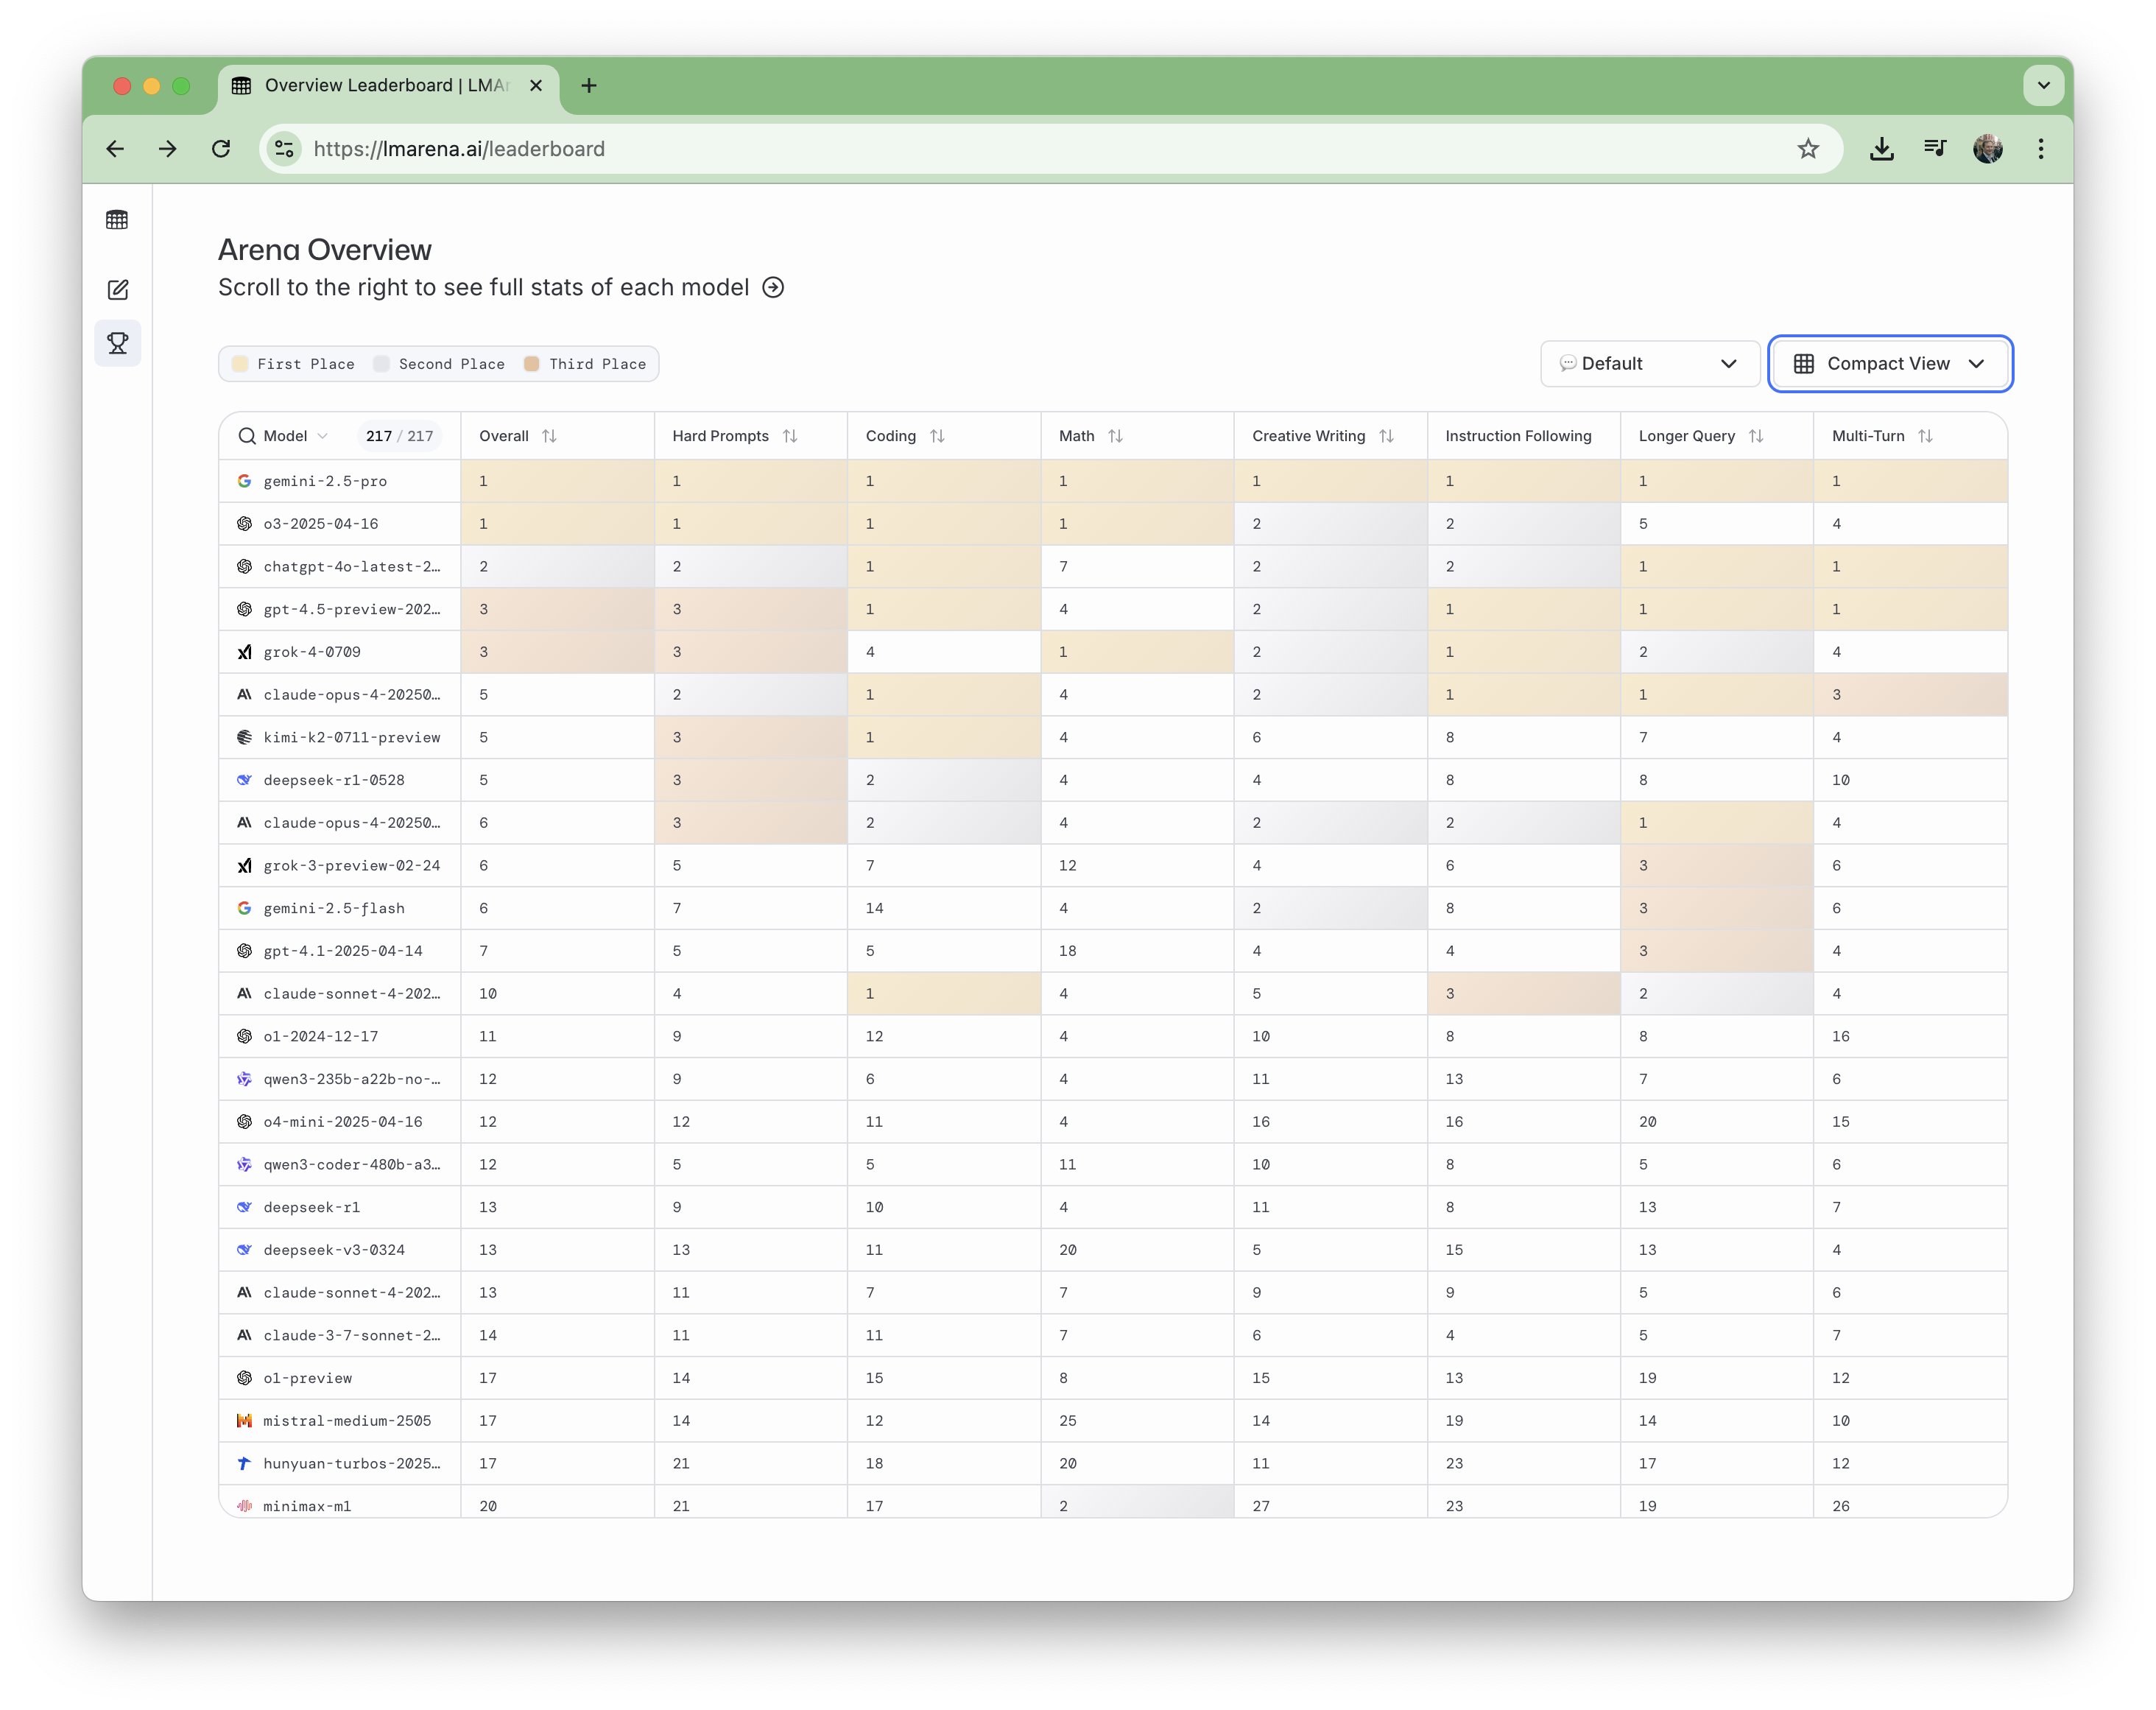Toggle sort on Longer Query column
This screenshot has height=1710, width=2156.
point(1756,436)
